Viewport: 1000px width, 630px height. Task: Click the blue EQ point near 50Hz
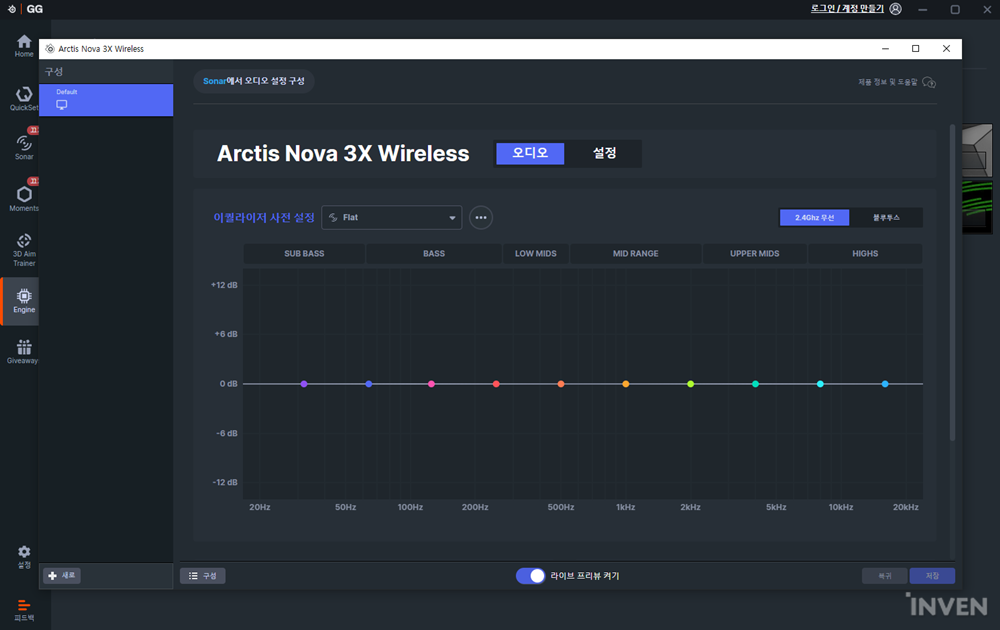point(369,384)
